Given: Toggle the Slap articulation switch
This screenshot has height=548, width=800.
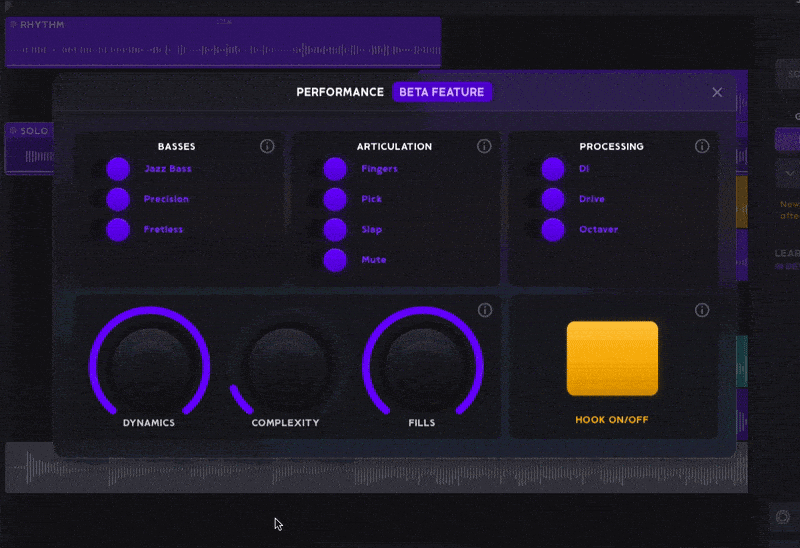Looking at the screenshot, I should 335,230.
